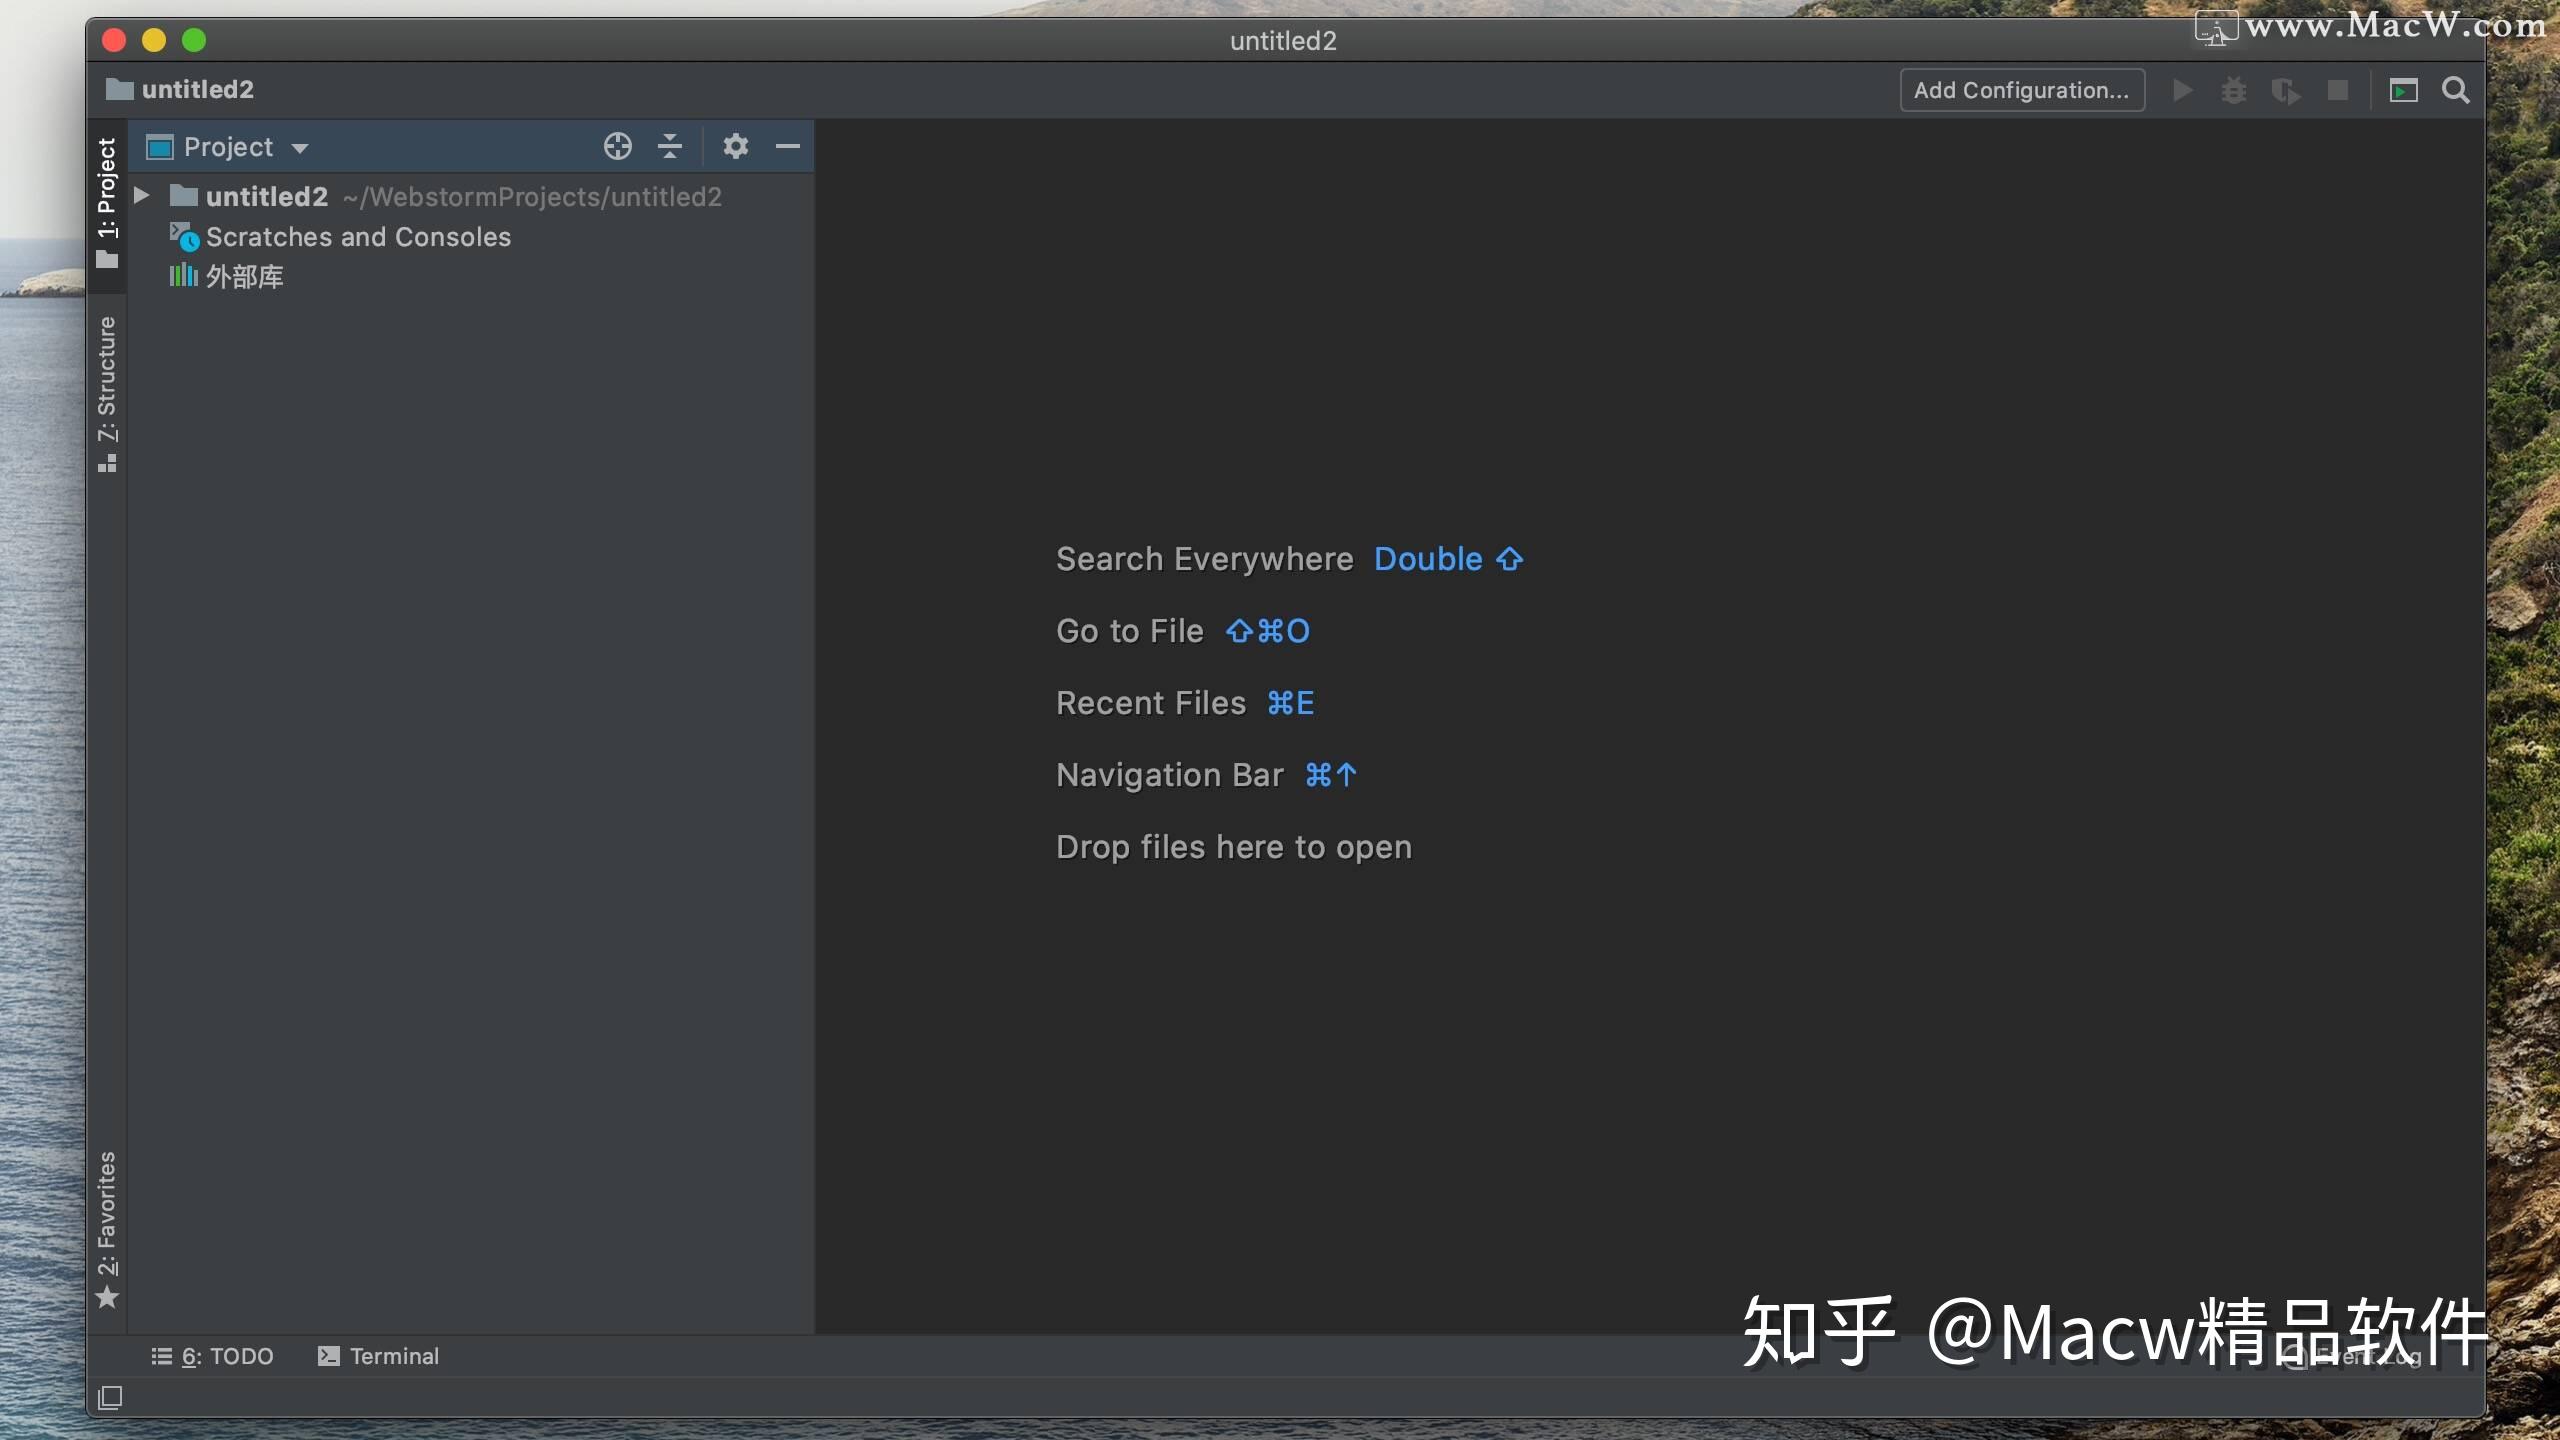Maximize window with green button
Screen dimensions: 2560x1440
(x=194, y=40)
